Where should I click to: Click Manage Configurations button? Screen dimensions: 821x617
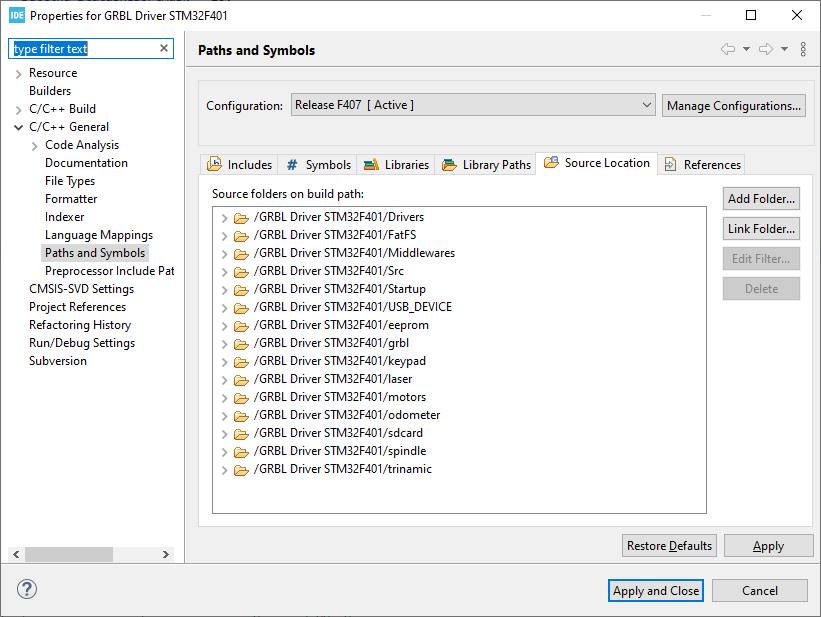tap(734, 106)
